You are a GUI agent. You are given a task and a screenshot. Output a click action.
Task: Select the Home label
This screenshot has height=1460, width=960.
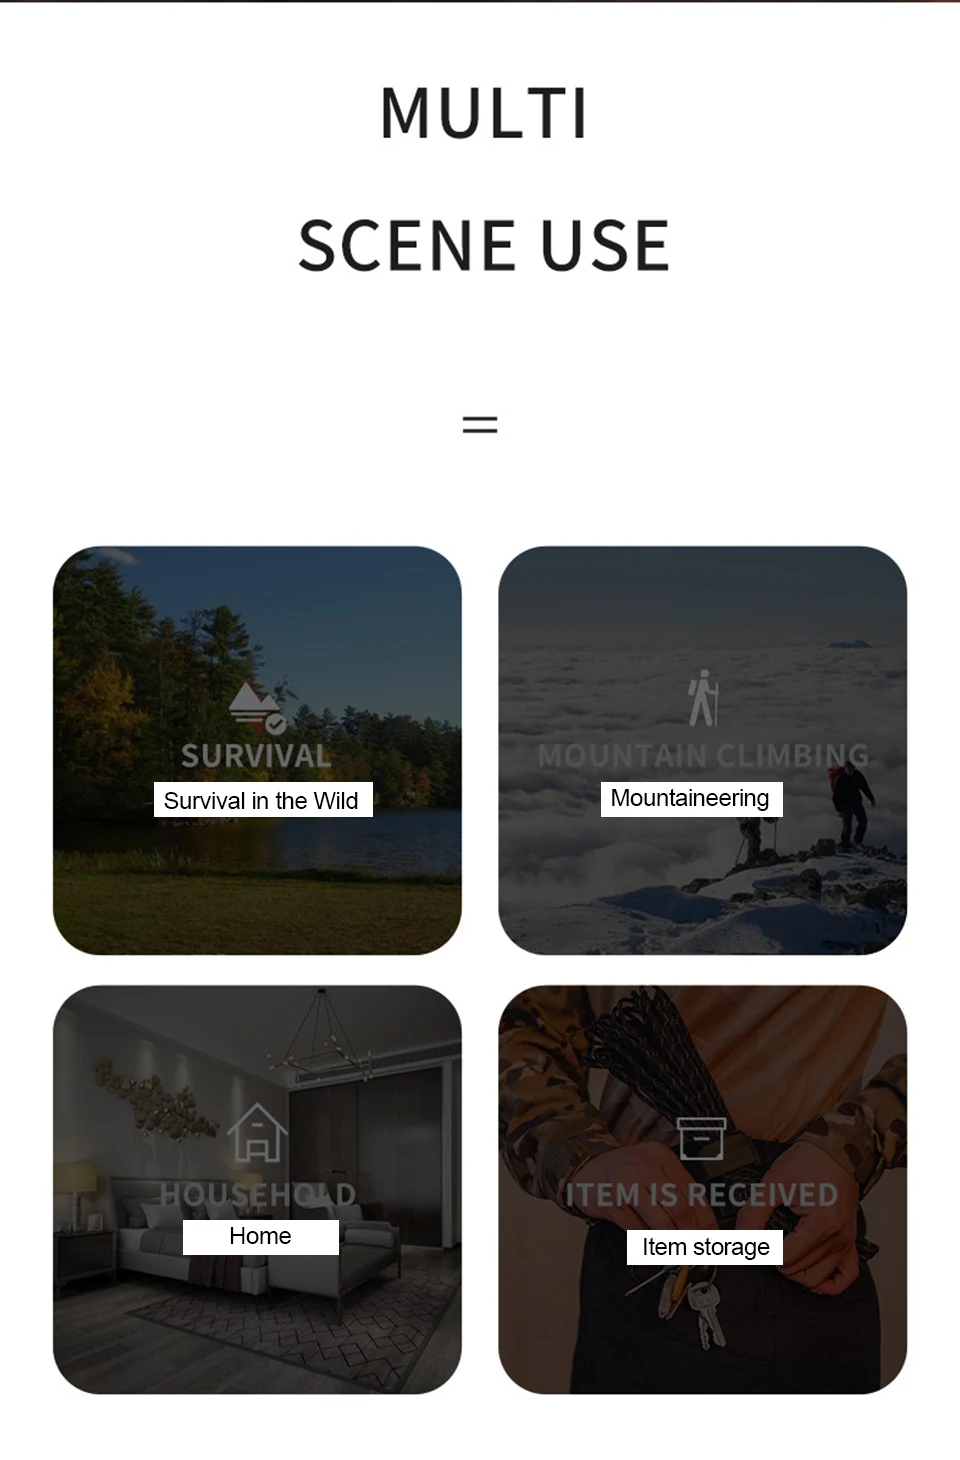pyautogui.click(x=260, y=1236)
